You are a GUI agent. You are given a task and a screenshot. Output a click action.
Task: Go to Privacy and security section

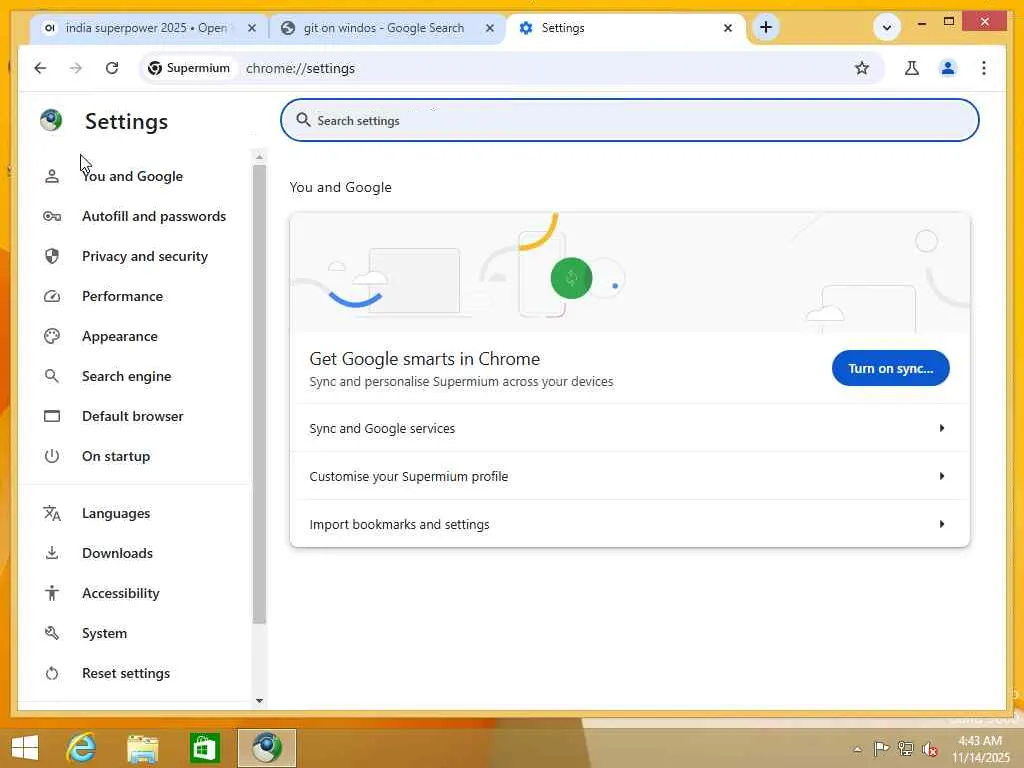coord(144,256)
